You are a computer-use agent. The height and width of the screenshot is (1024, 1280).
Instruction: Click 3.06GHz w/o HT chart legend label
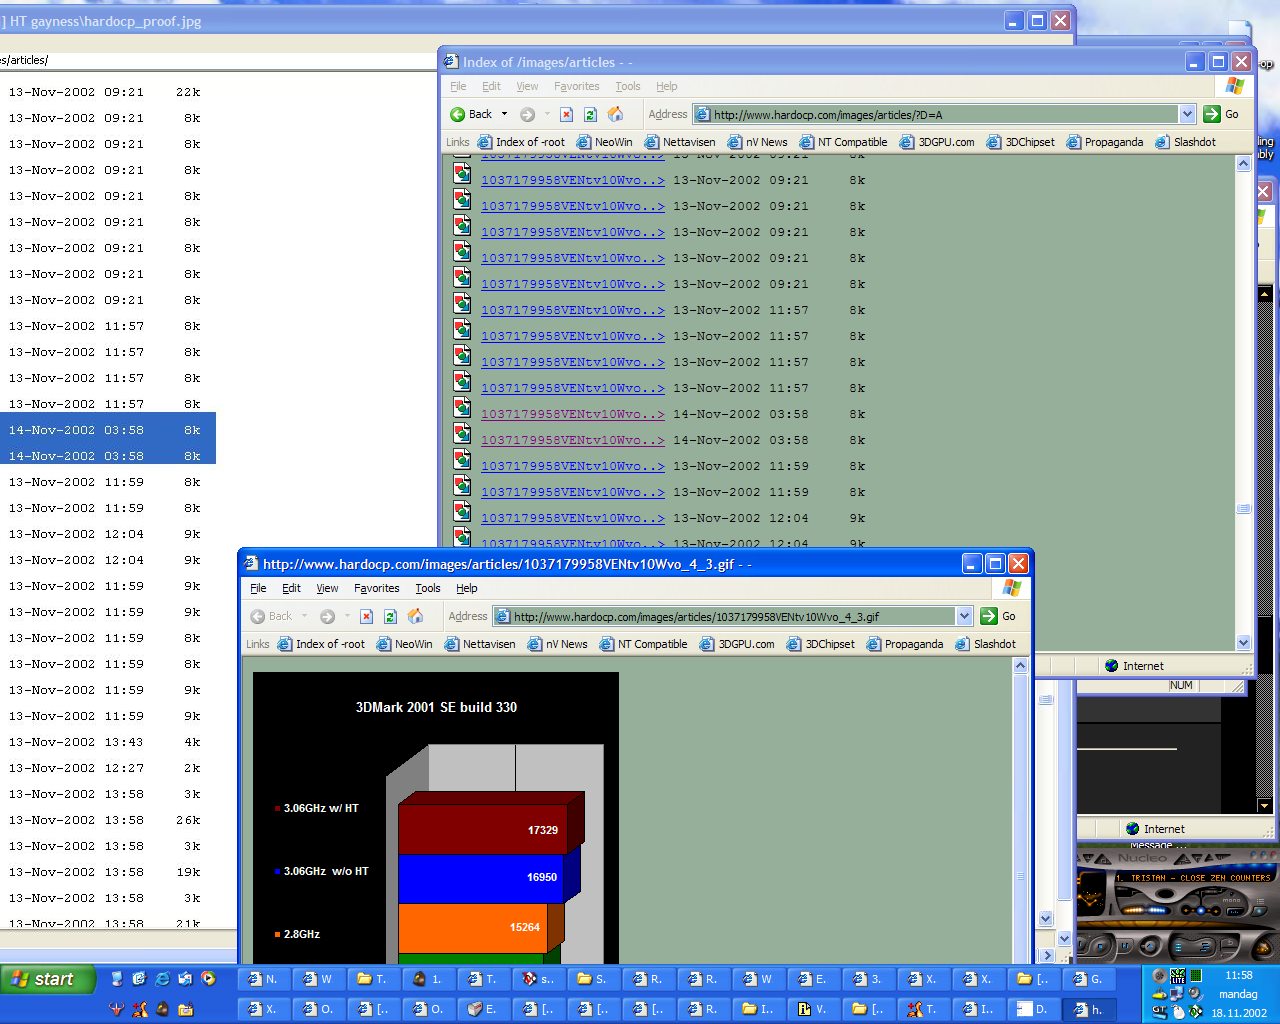coord(326,871)
